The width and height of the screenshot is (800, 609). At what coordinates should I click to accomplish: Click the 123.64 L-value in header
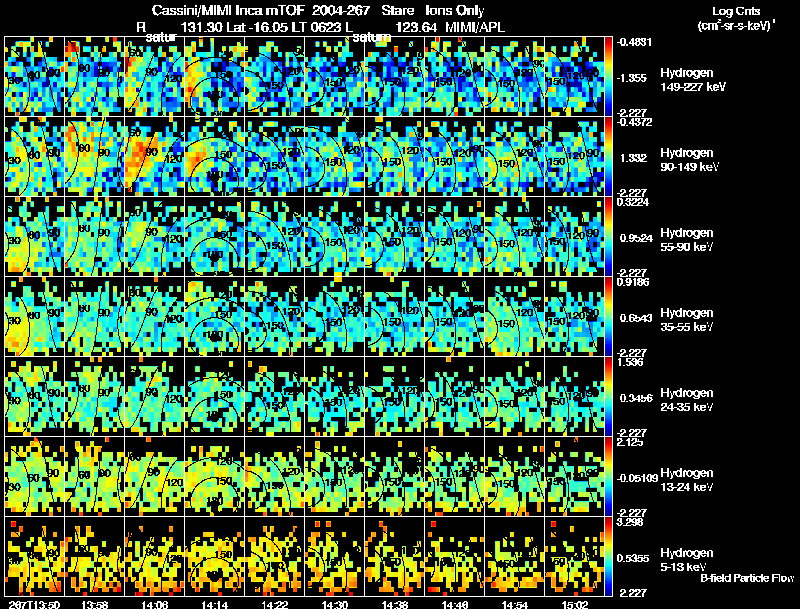416,27
